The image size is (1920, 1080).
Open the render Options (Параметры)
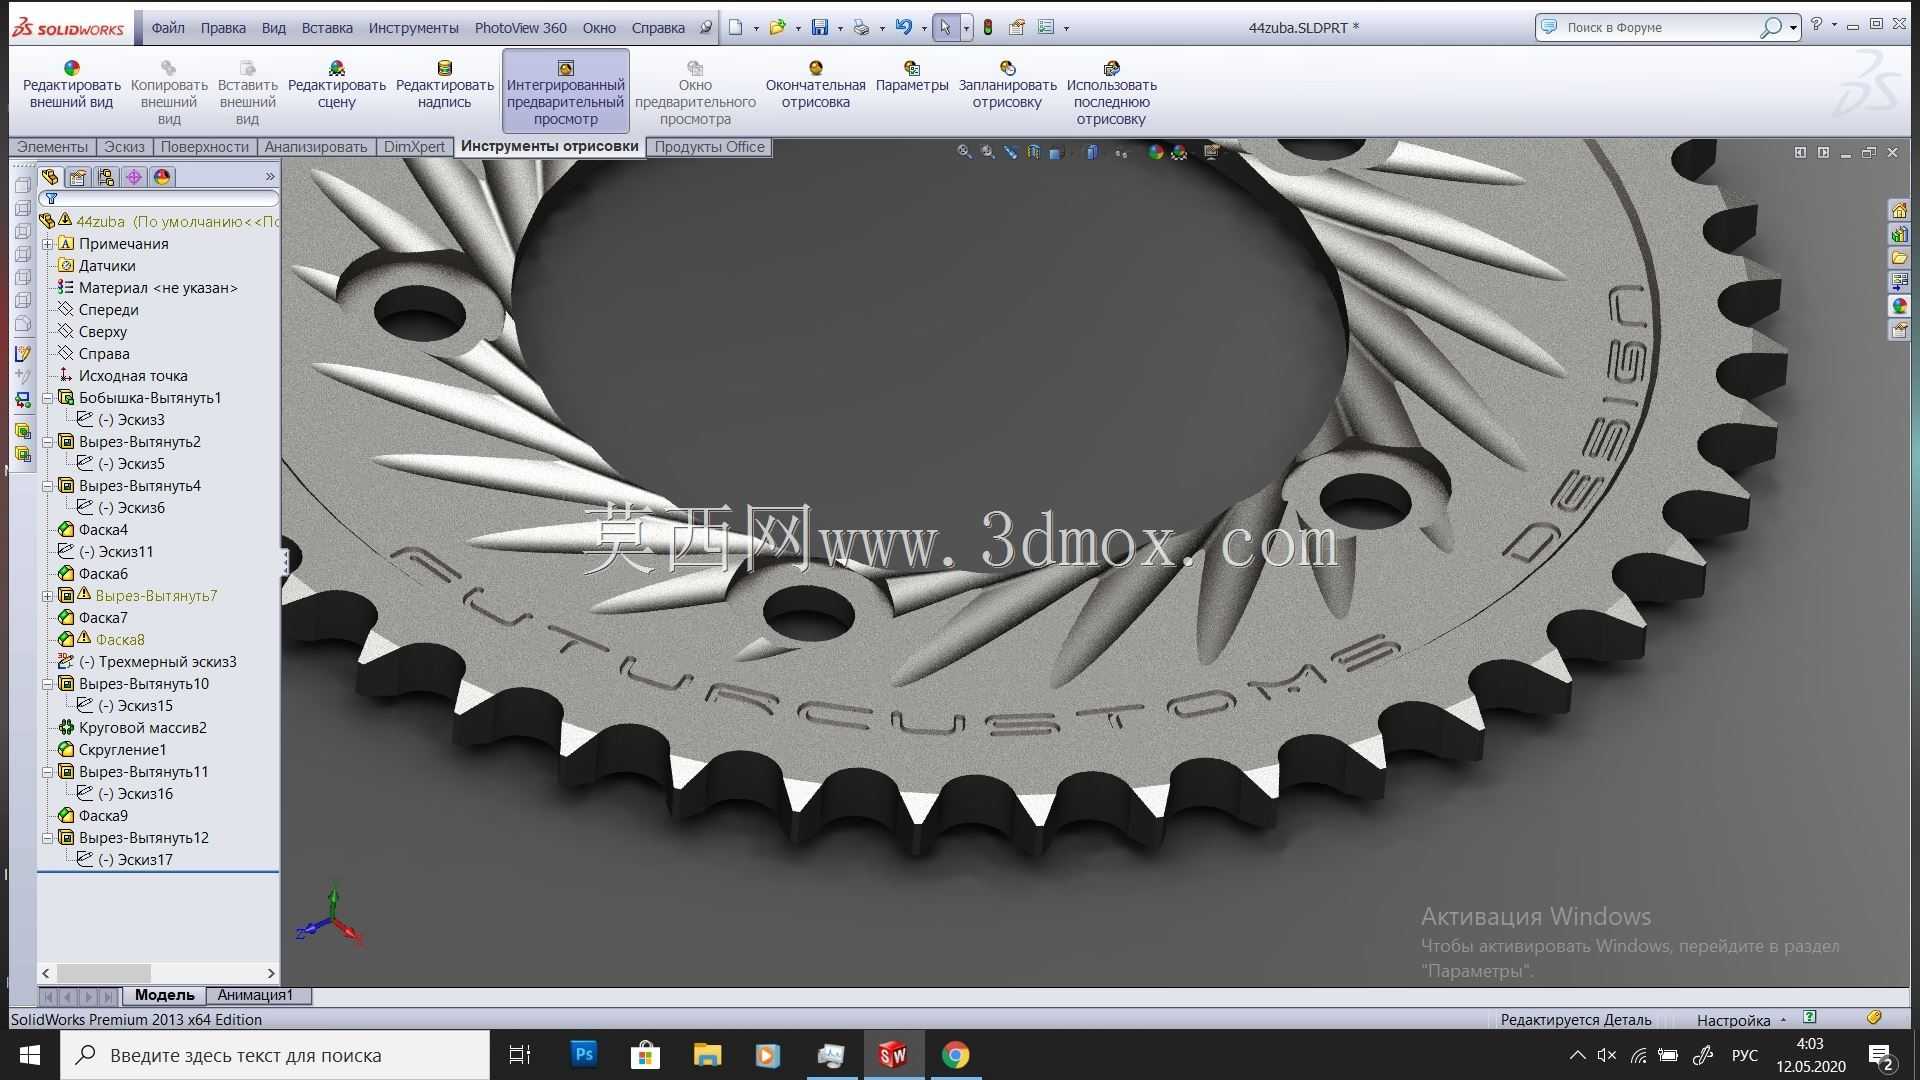[912, 77]
